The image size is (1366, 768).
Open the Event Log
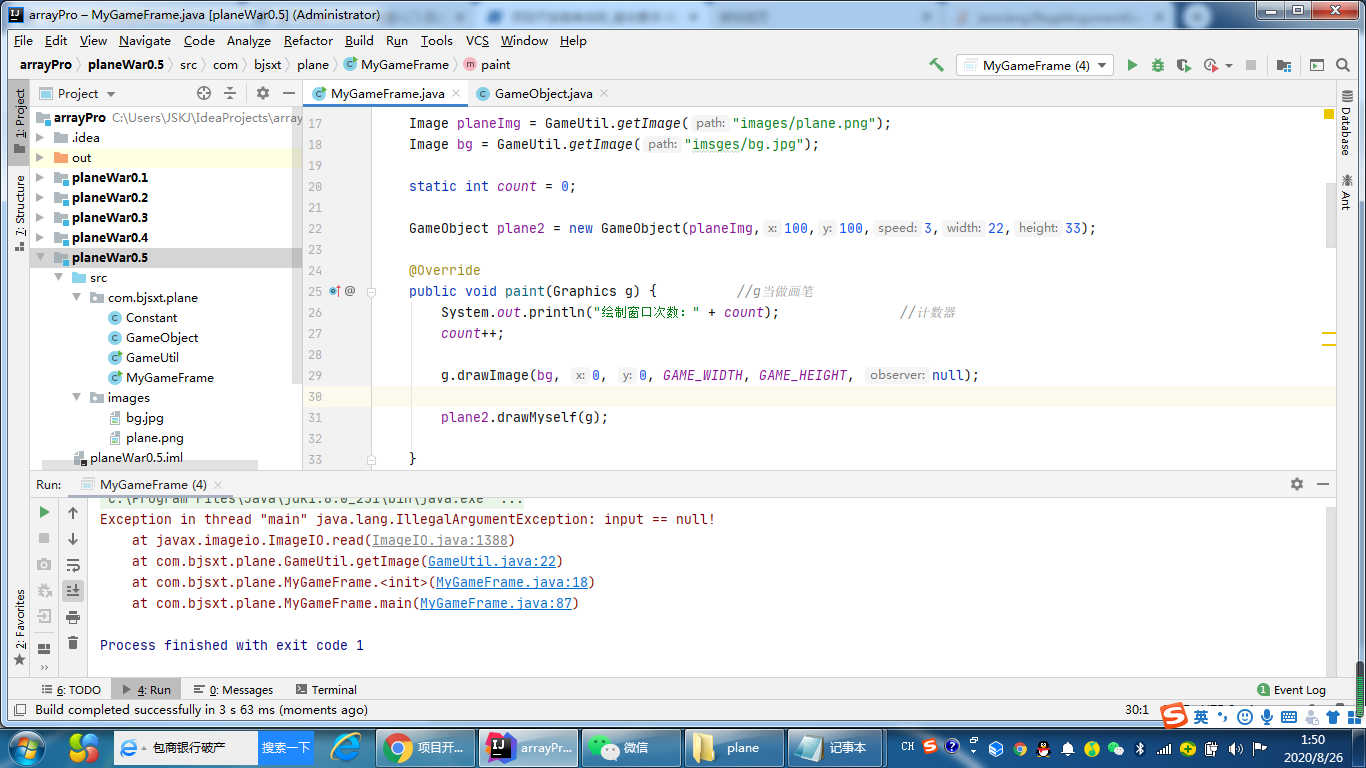click(1291, 690)
